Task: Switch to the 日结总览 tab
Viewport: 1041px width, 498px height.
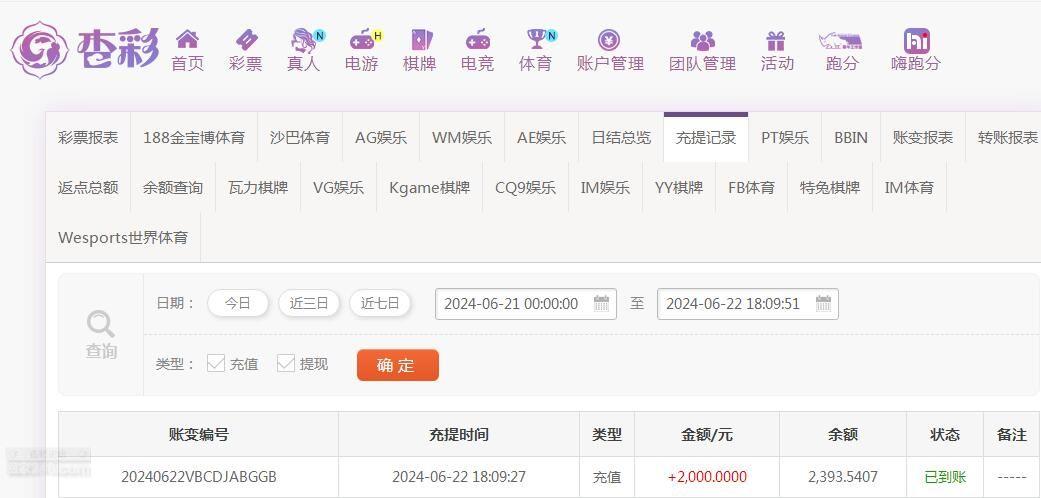Action: click(x=621, y=137)
